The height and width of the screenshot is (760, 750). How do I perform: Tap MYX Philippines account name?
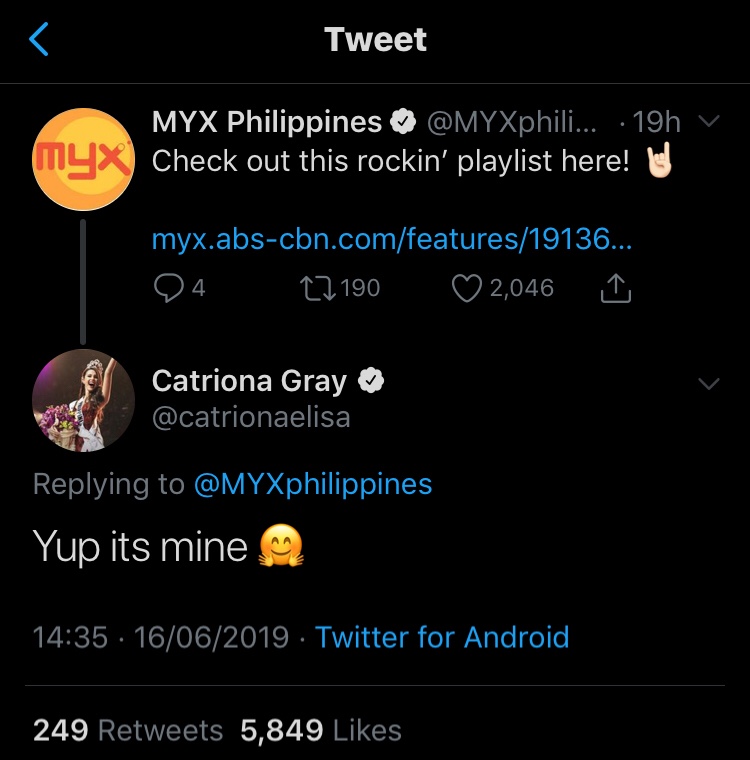(x=266, y=123)
